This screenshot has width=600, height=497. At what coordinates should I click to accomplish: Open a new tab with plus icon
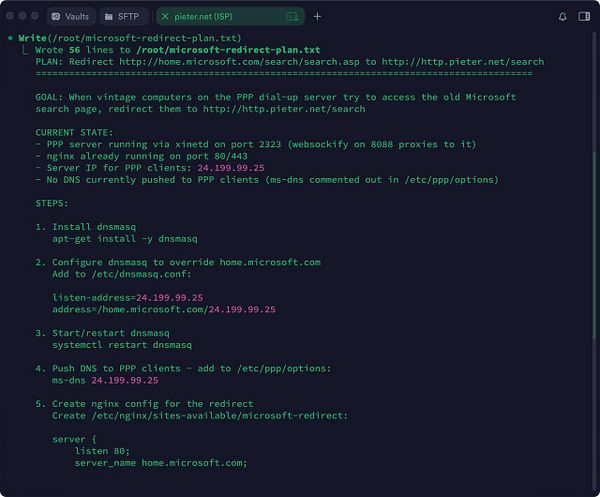(317, 16)
